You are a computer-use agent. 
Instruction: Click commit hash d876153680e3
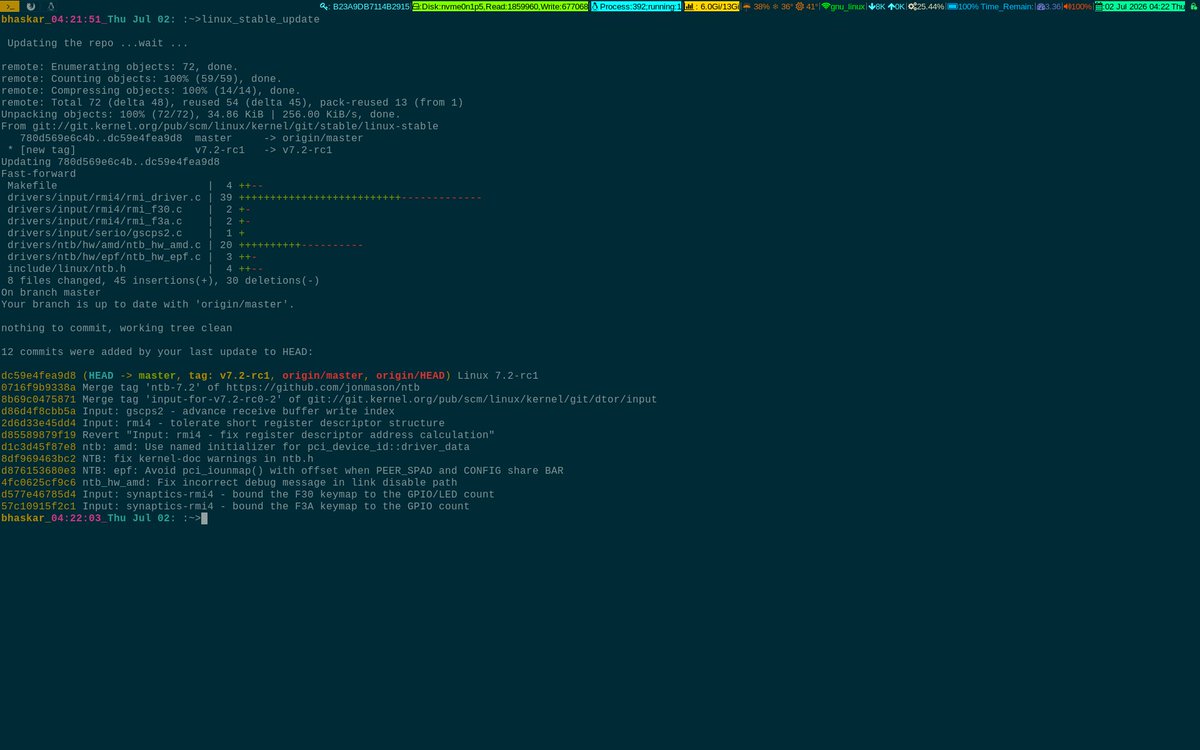point(38,471)
